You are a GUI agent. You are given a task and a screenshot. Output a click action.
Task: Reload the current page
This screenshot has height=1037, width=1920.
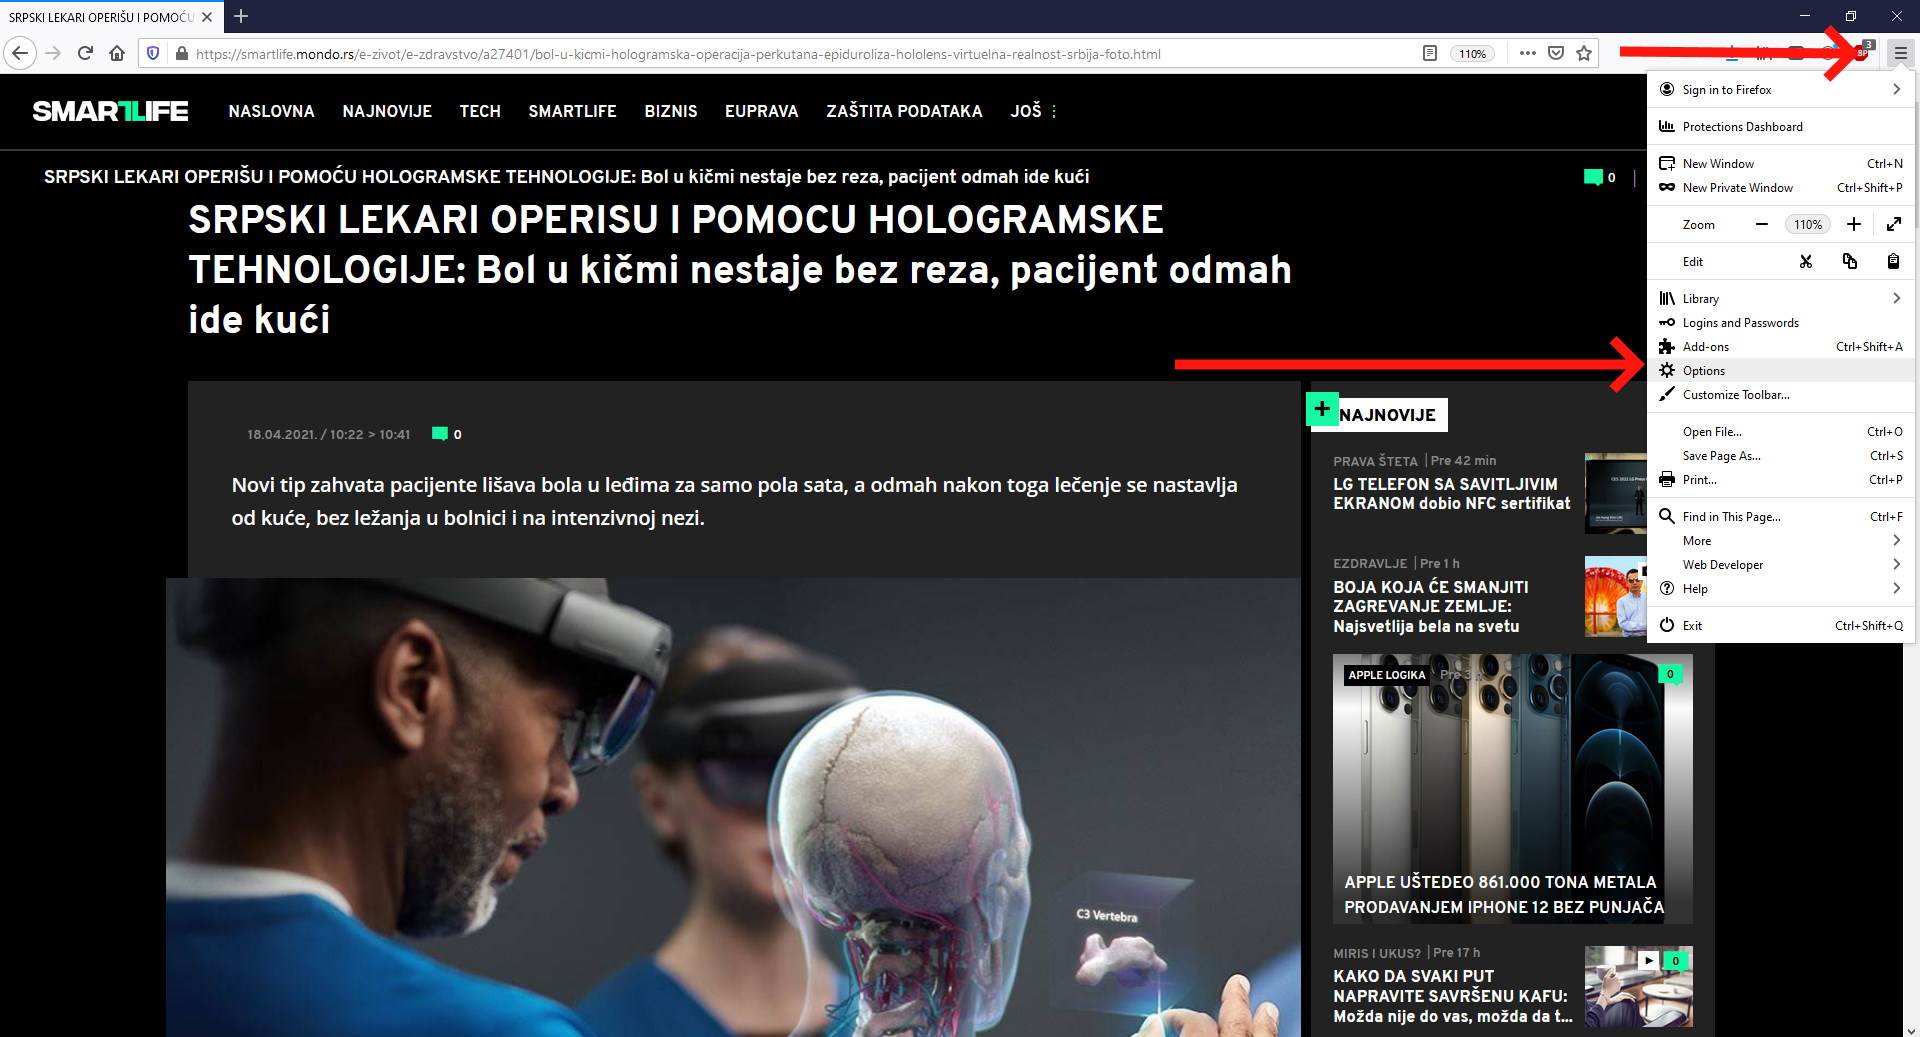point(84,53)
